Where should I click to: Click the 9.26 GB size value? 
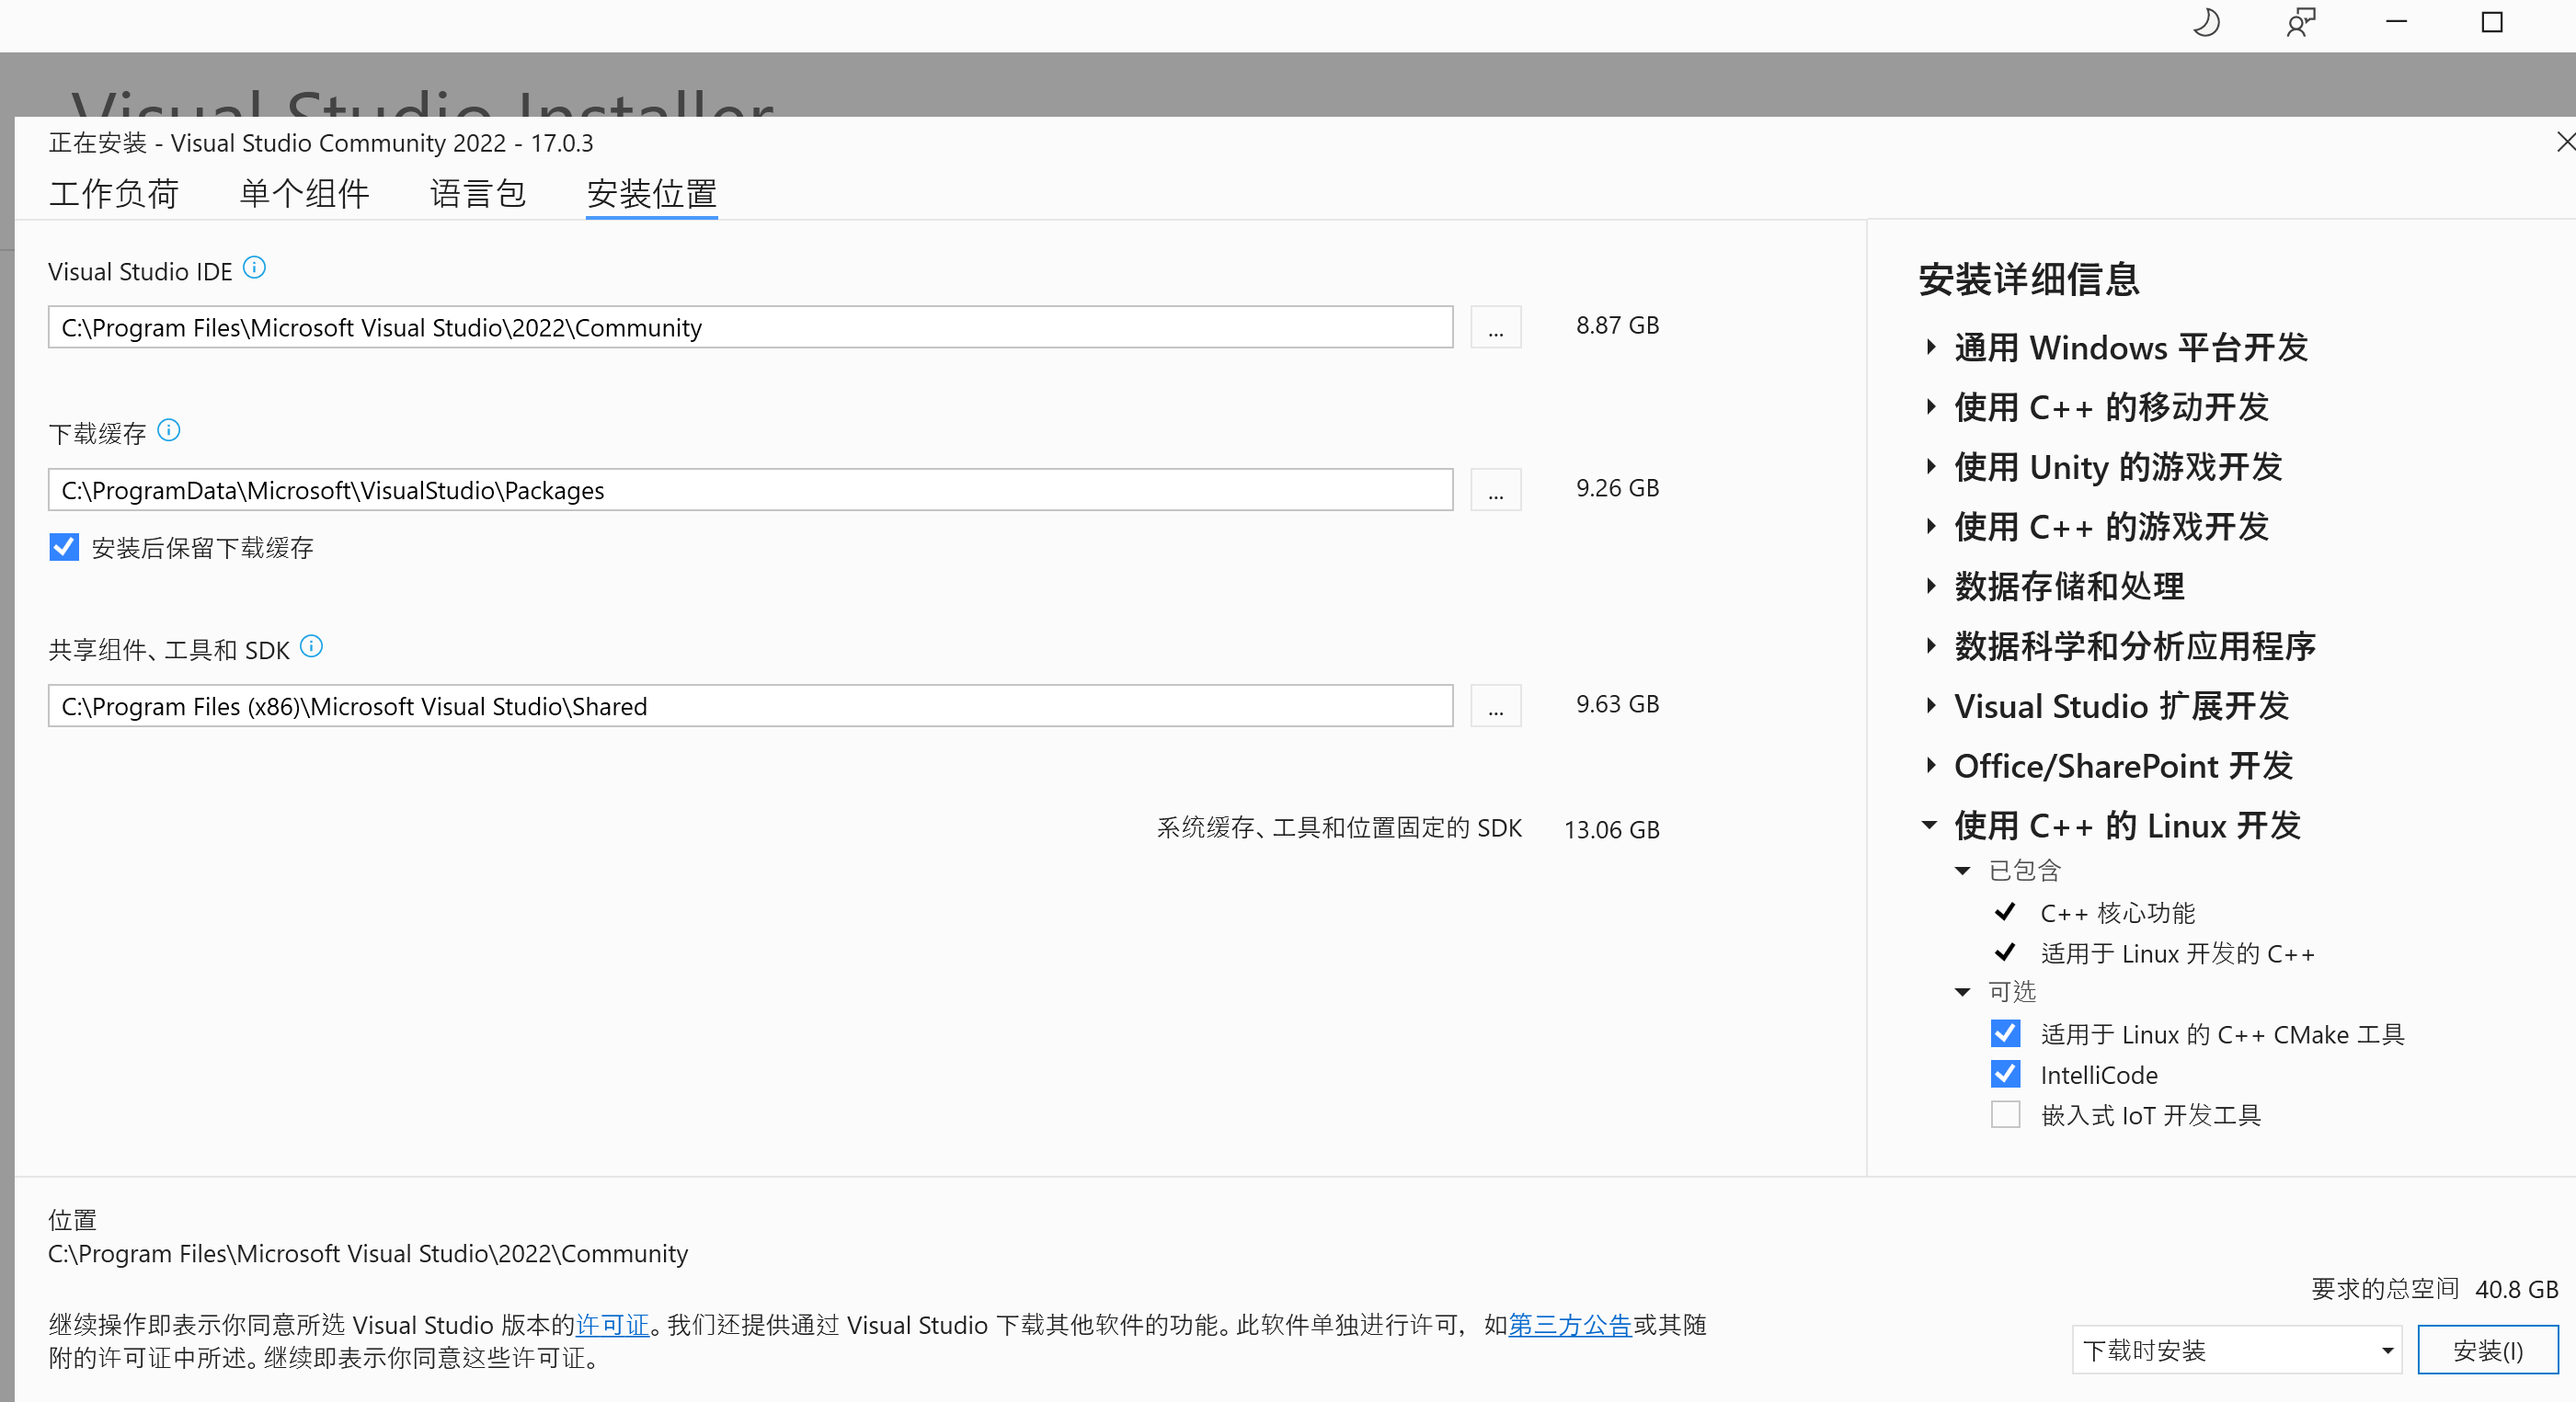1618,488
